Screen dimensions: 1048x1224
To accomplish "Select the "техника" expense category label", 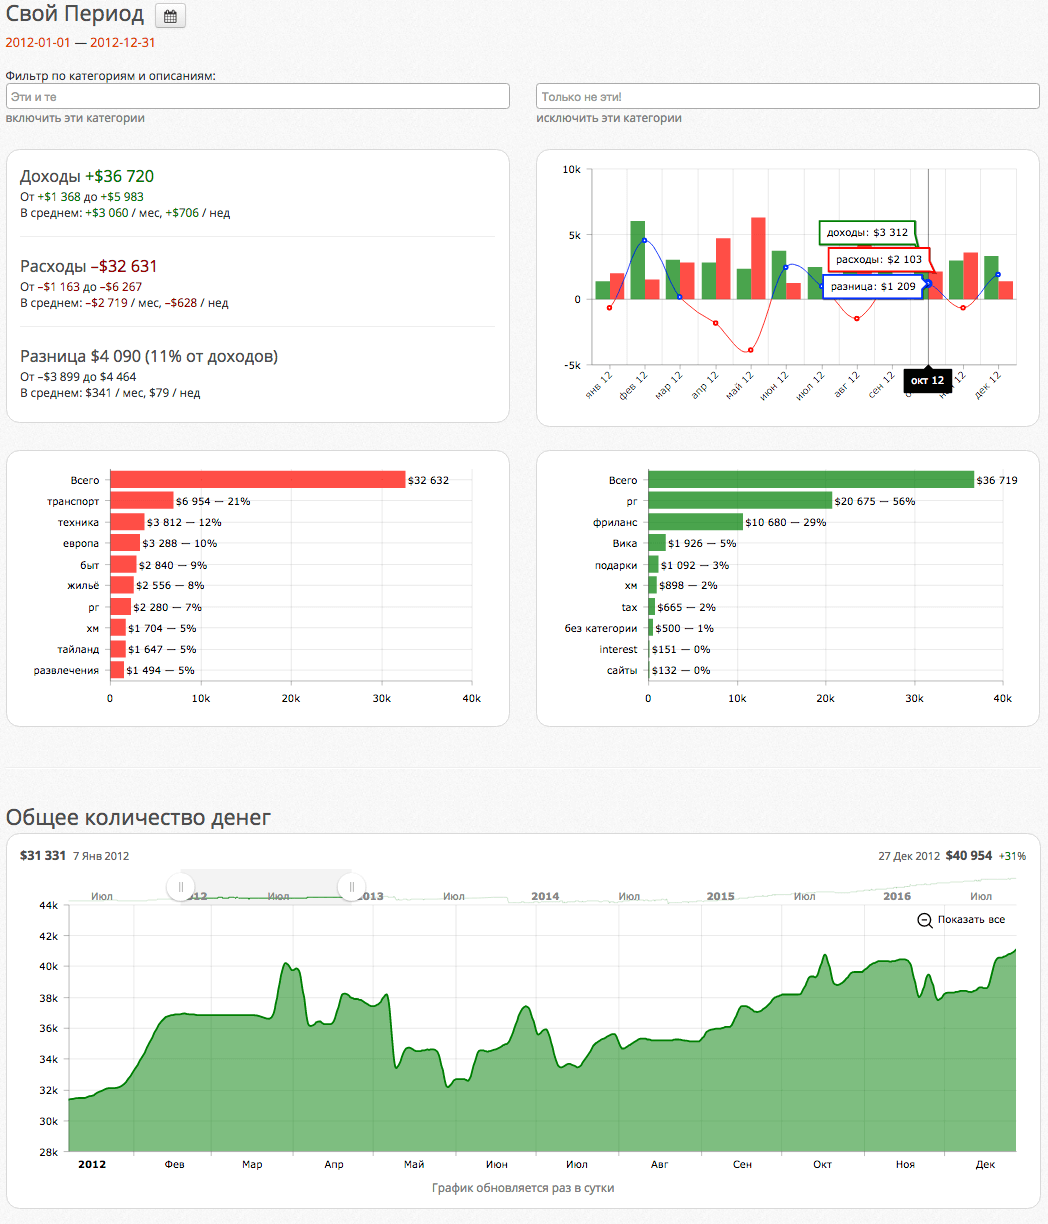I will coord(79,522).
